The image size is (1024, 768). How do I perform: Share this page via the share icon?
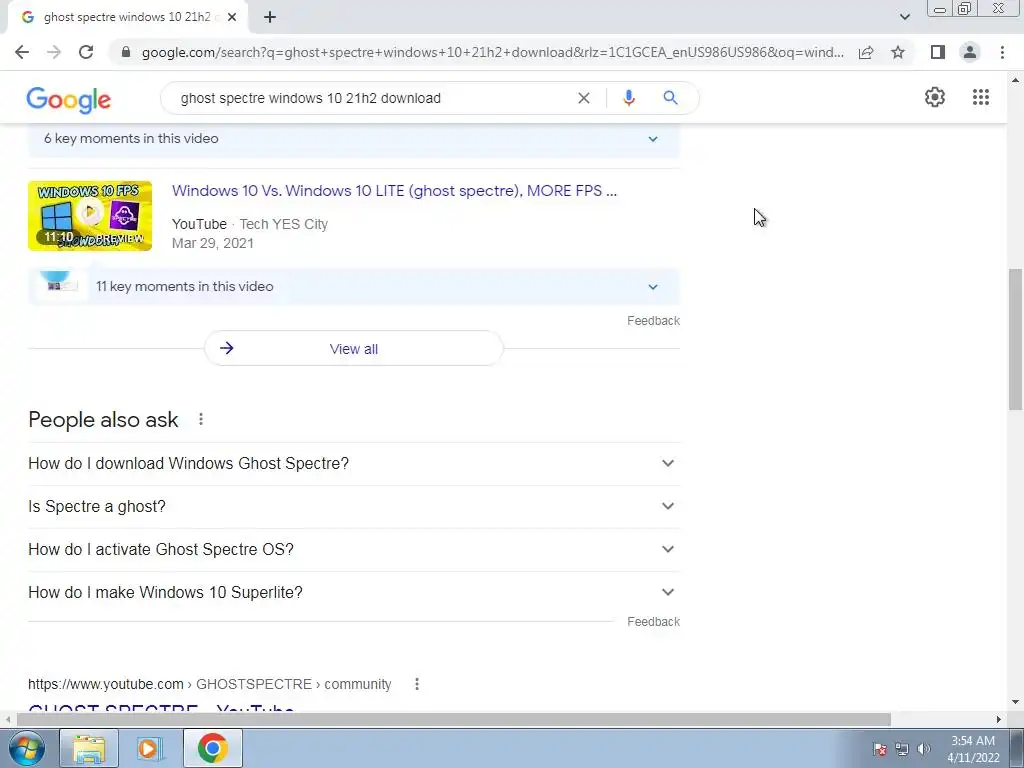(866, 52)
